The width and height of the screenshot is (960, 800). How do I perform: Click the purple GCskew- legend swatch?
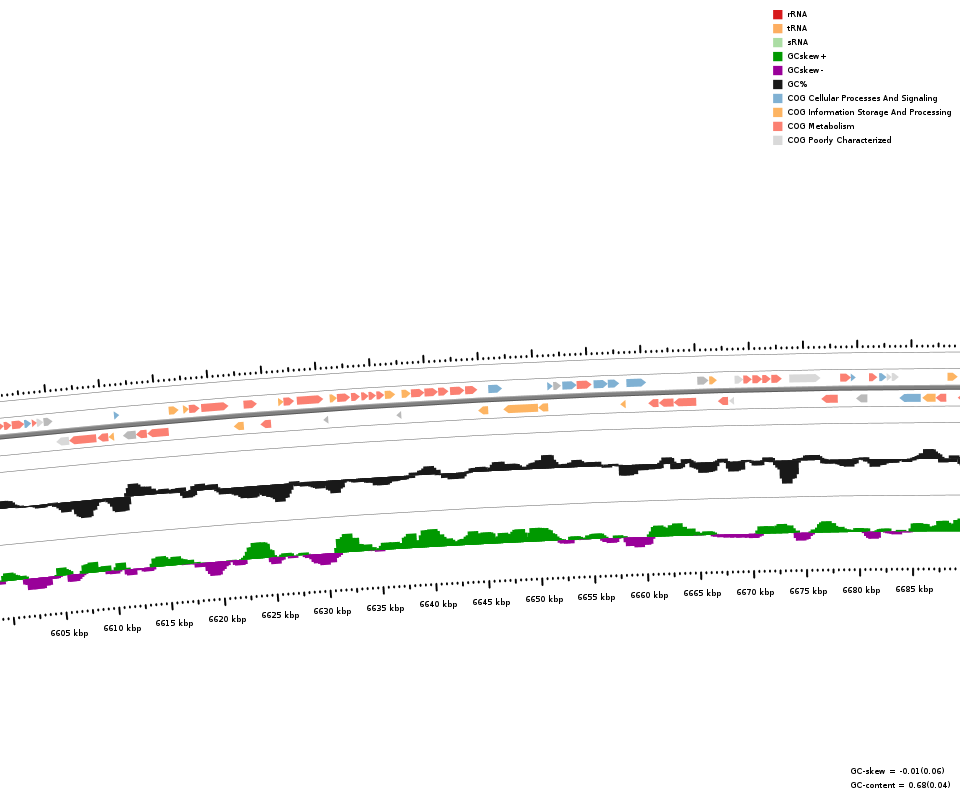(x=777, y=70)
